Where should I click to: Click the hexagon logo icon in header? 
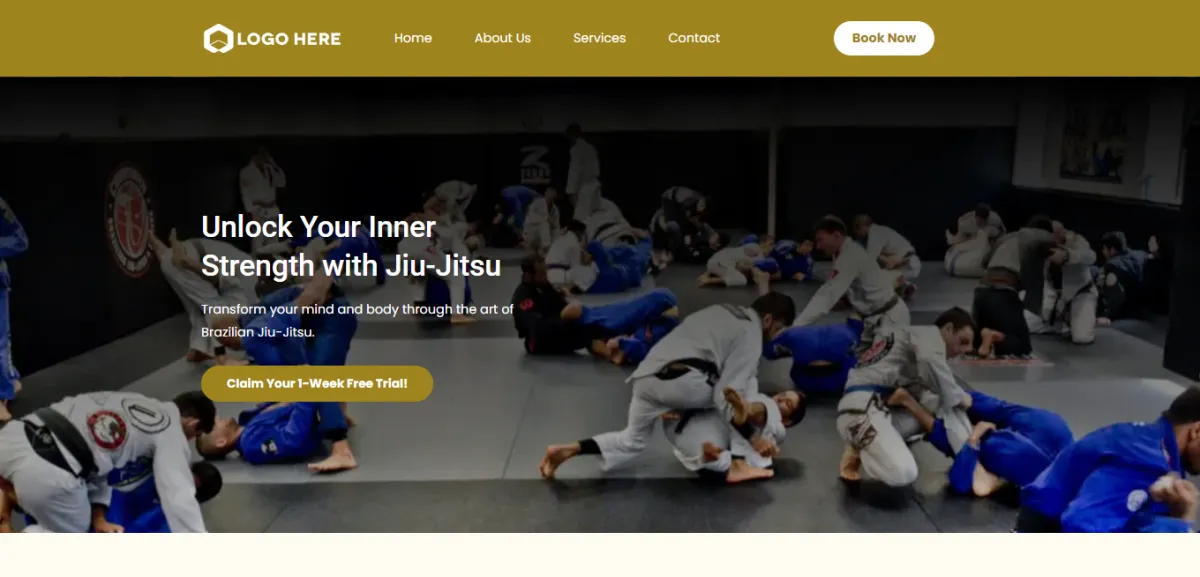[218, 39]
